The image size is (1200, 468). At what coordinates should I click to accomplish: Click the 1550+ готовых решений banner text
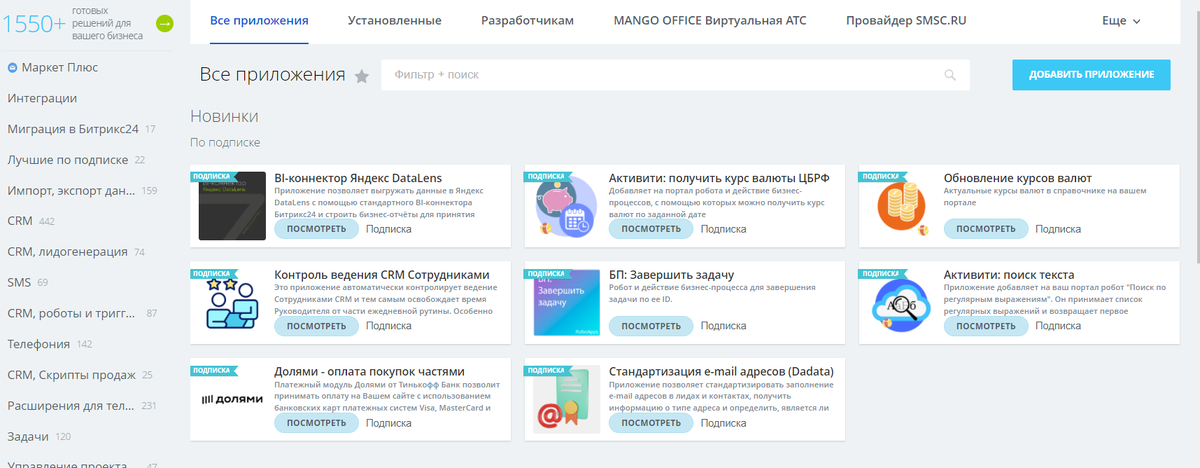[75, 23]
